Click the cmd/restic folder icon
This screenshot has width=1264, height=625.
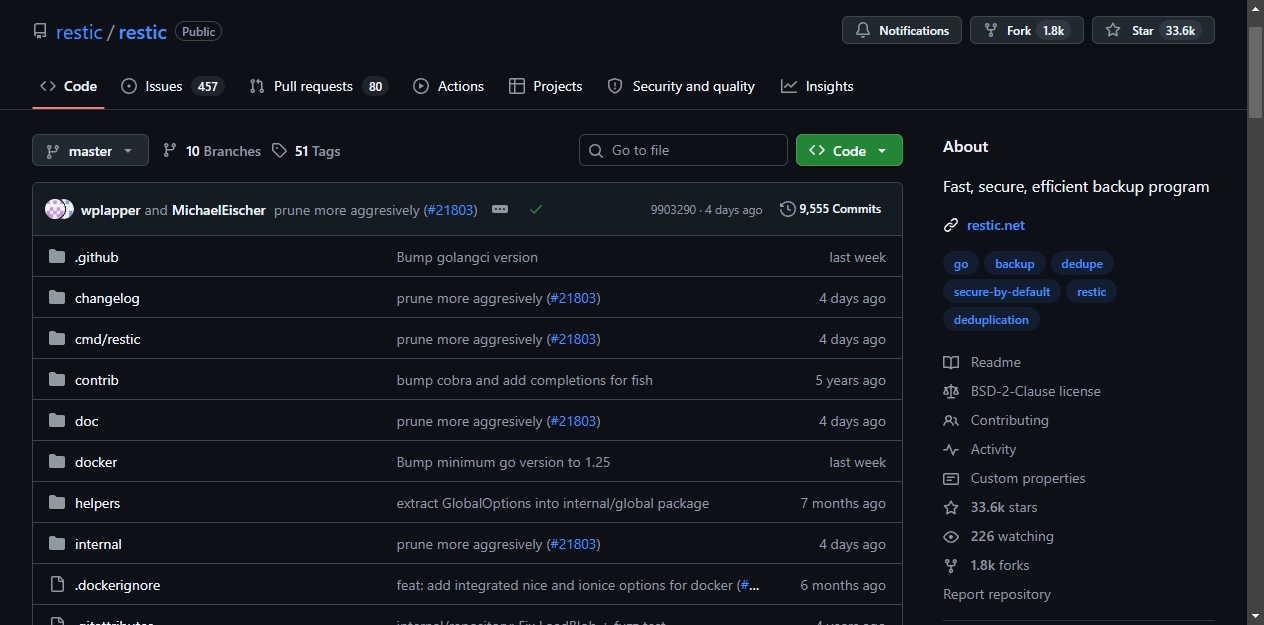[x=56, y=339]
